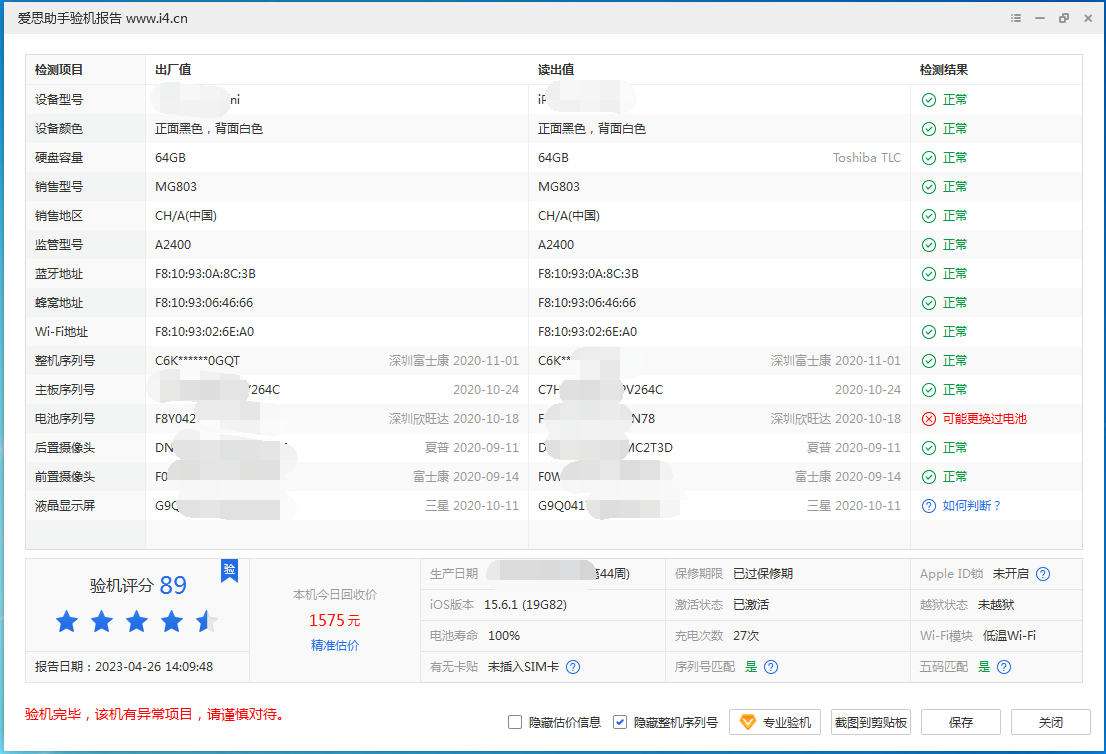Click the factory 64GB value

171,158
